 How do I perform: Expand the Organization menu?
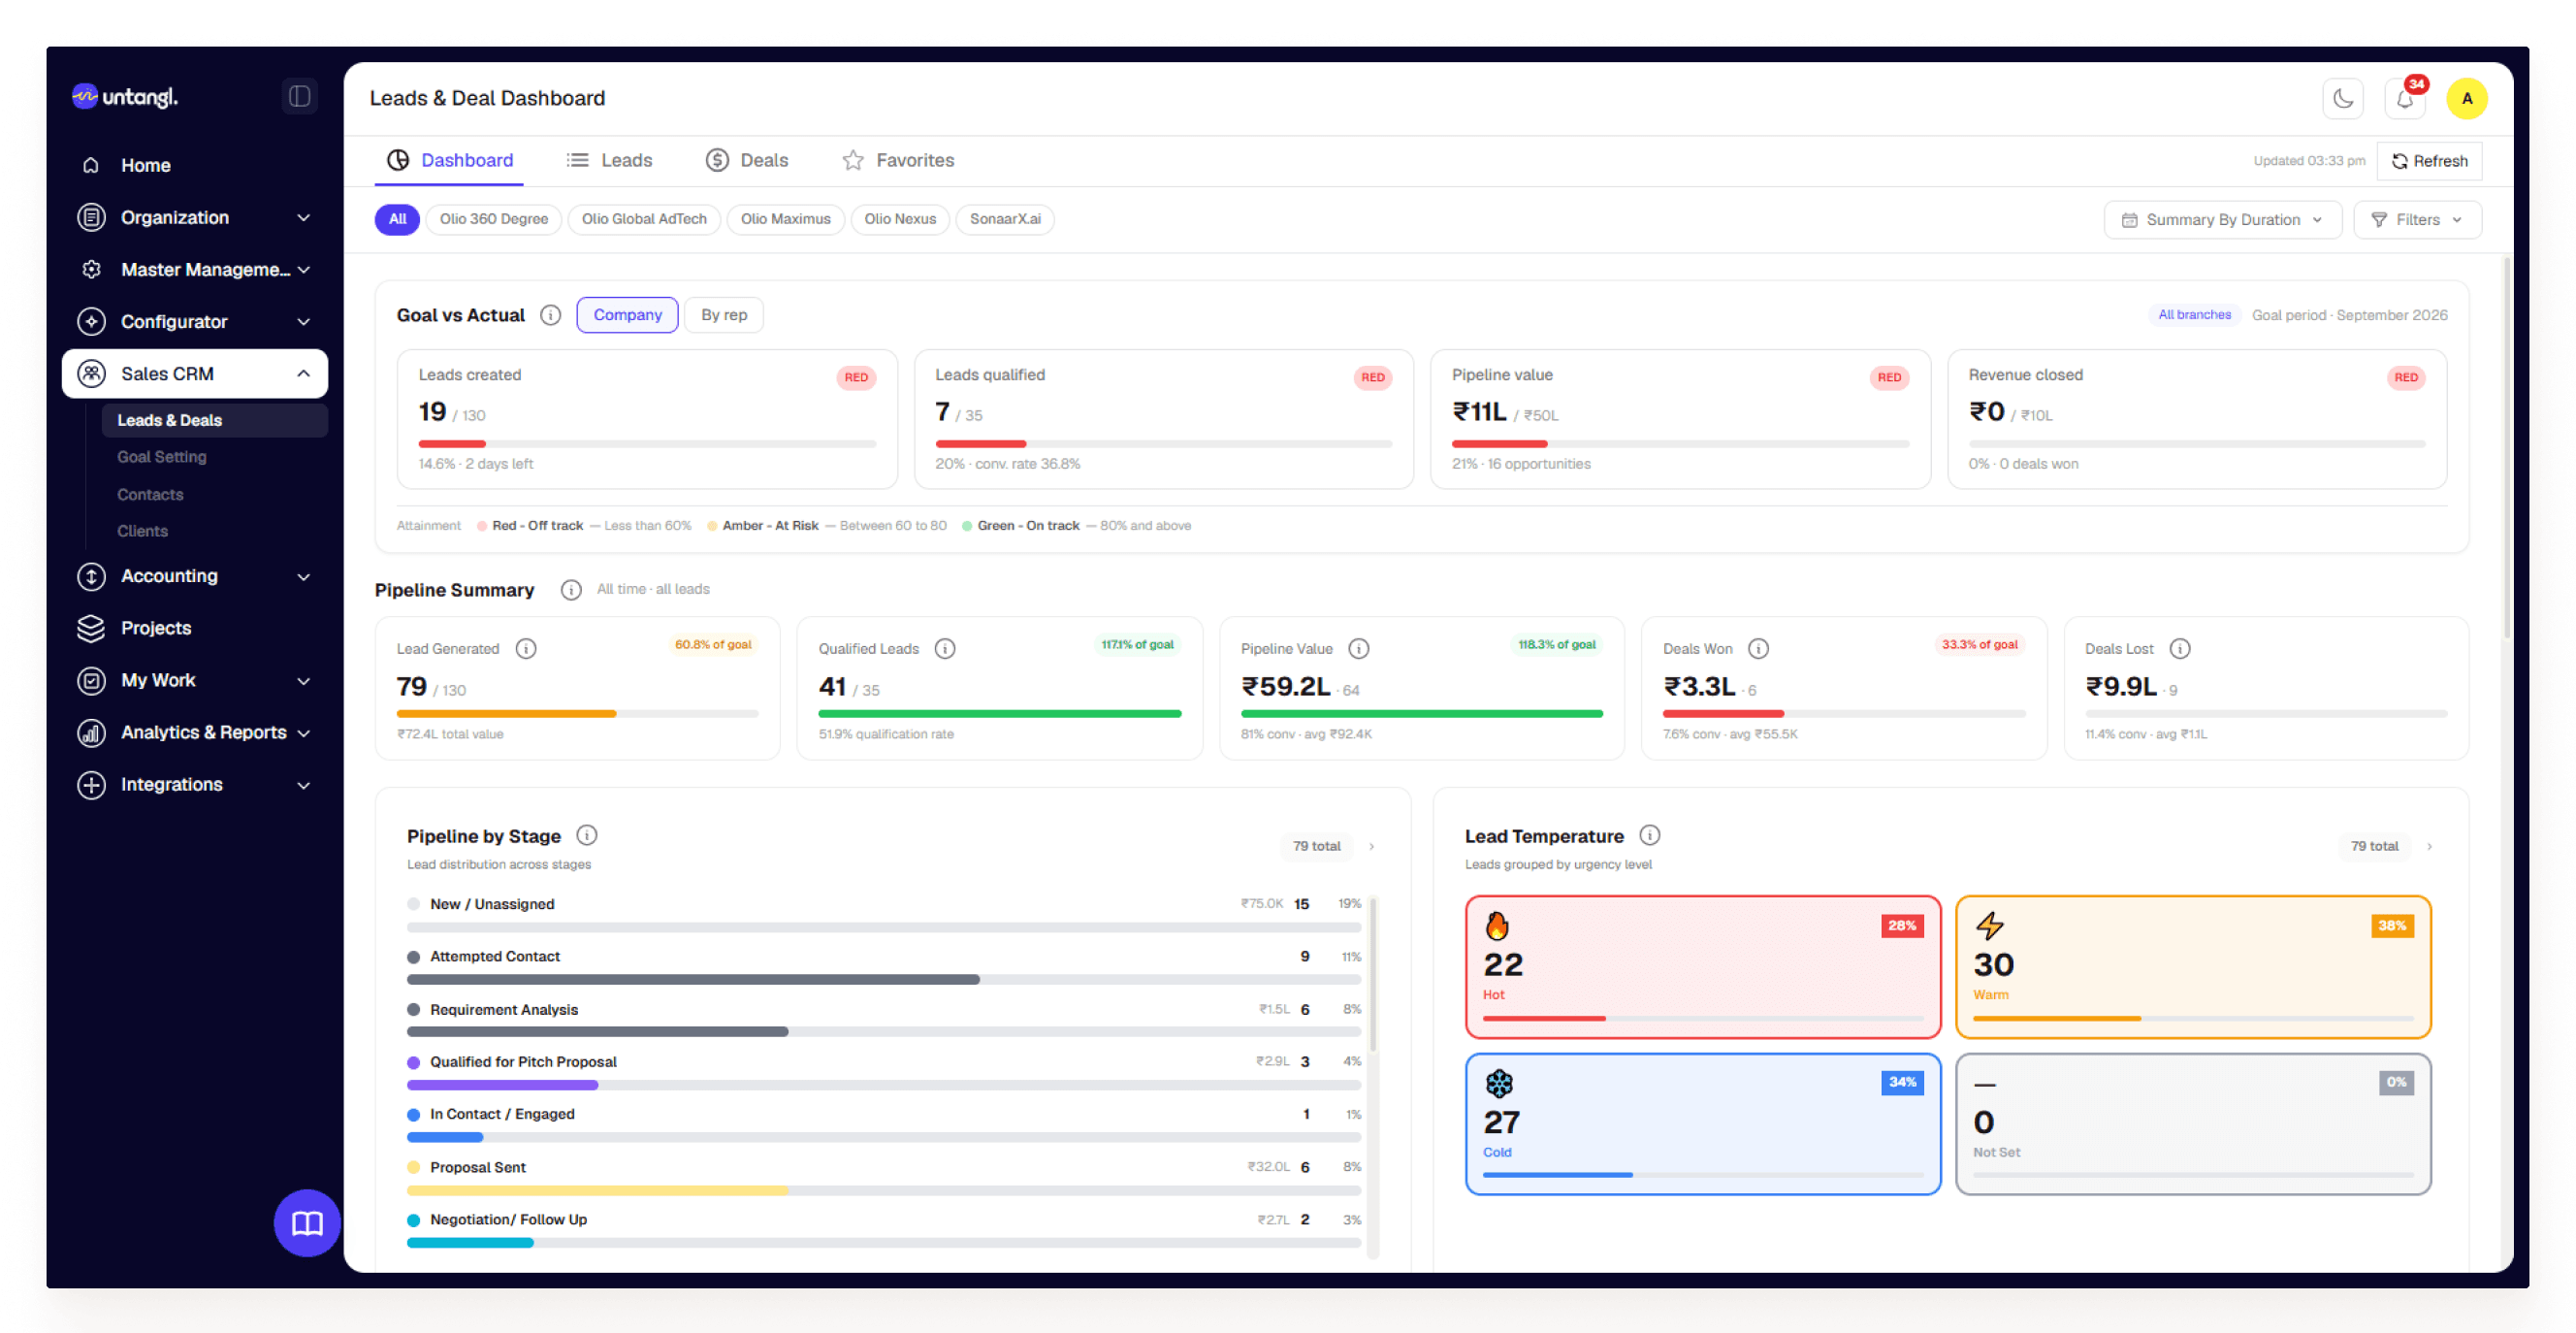pyautogui.click(x=195, y=217)
